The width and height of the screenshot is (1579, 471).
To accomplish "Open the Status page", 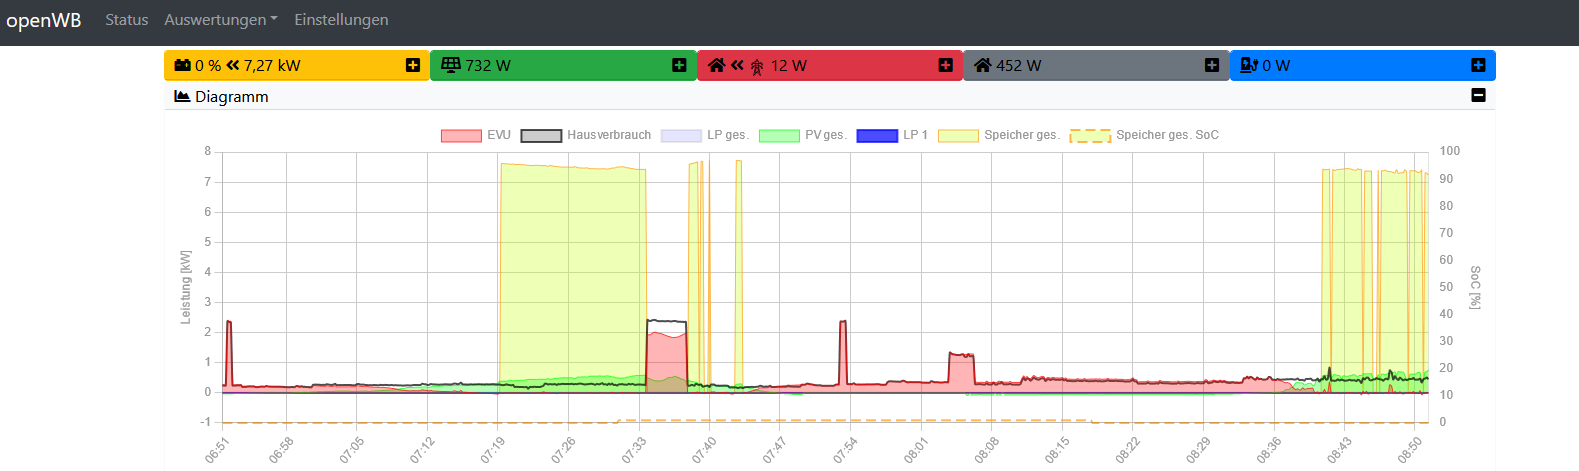I will [127, 20].
